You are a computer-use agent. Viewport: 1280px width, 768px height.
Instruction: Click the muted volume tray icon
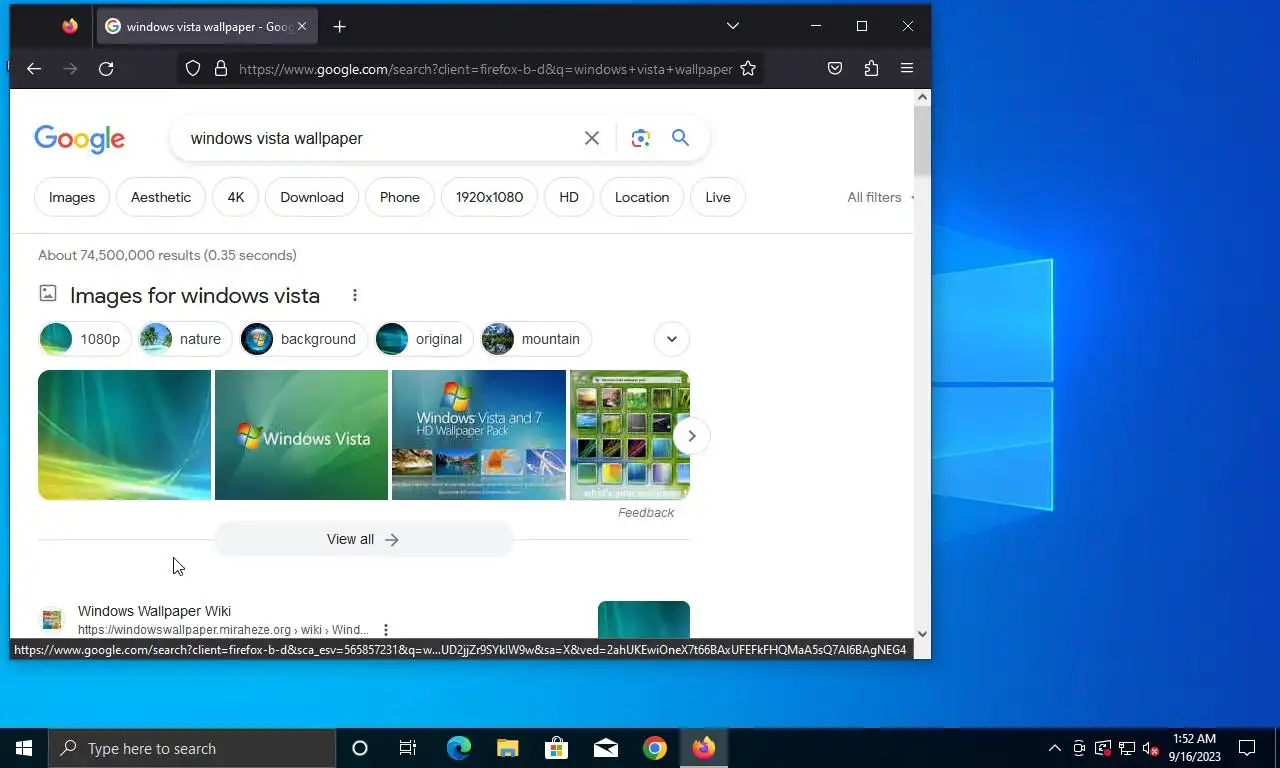[1150, 748]
